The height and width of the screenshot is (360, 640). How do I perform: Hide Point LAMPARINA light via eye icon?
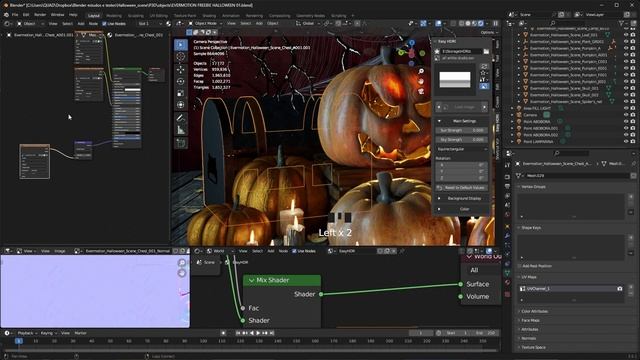click(626, 142)
